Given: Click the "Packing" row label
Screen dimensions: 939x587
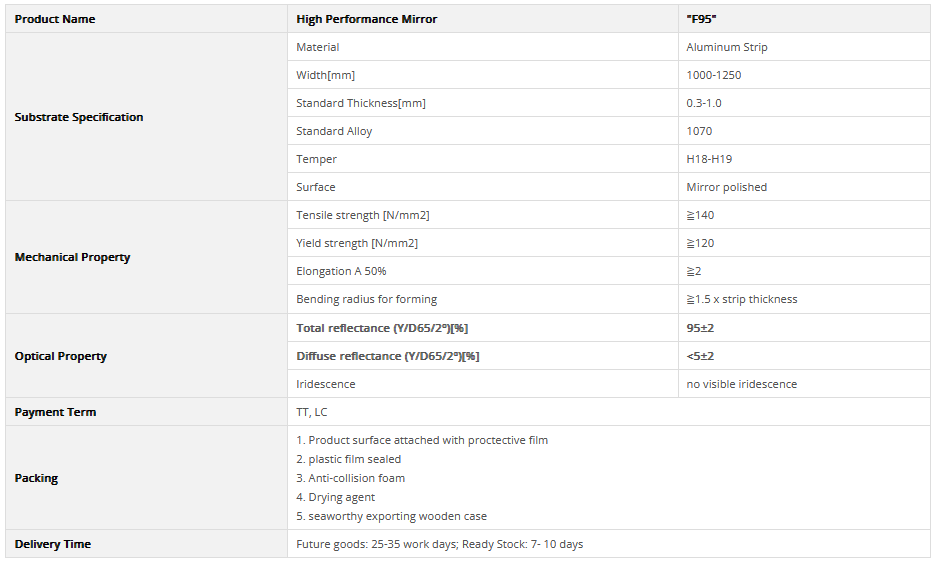Looking at the screenshot, I should point(36,478).
